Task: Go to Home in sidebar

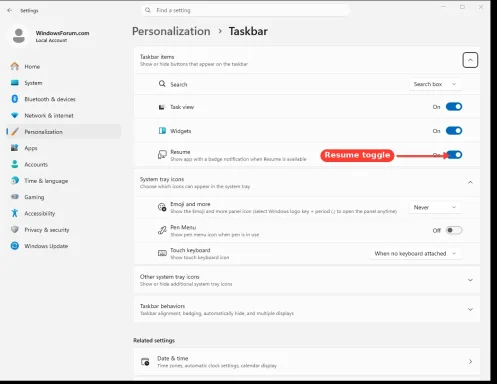Action: click(63, 66)
